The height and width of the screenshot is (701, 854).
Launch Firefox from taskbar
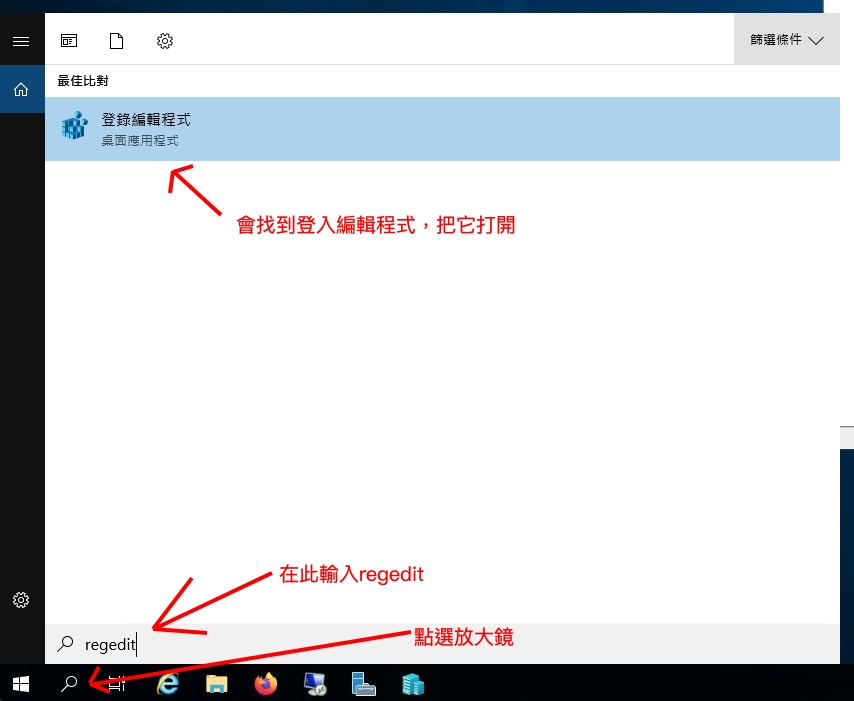(265, 683)
